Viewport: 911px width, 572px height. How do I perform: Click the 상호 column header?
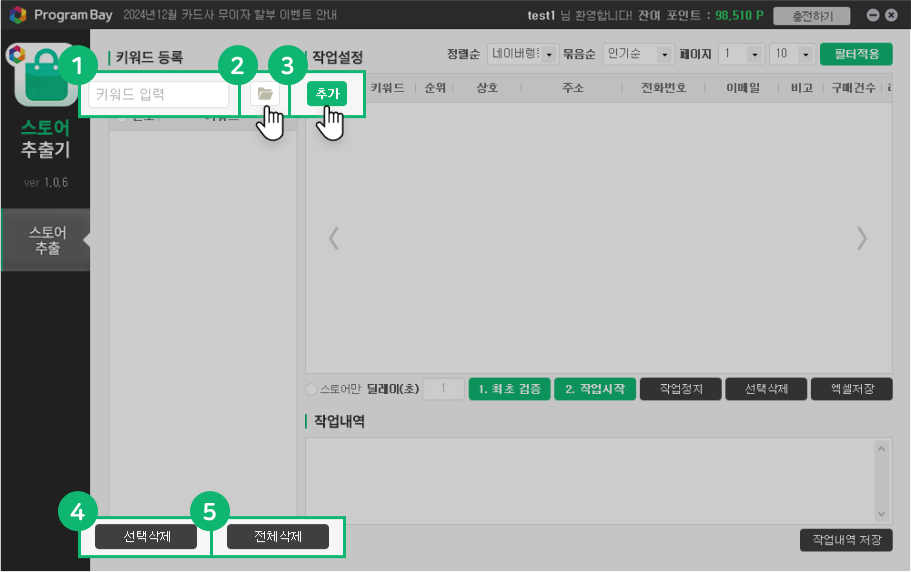coord(487,88)
